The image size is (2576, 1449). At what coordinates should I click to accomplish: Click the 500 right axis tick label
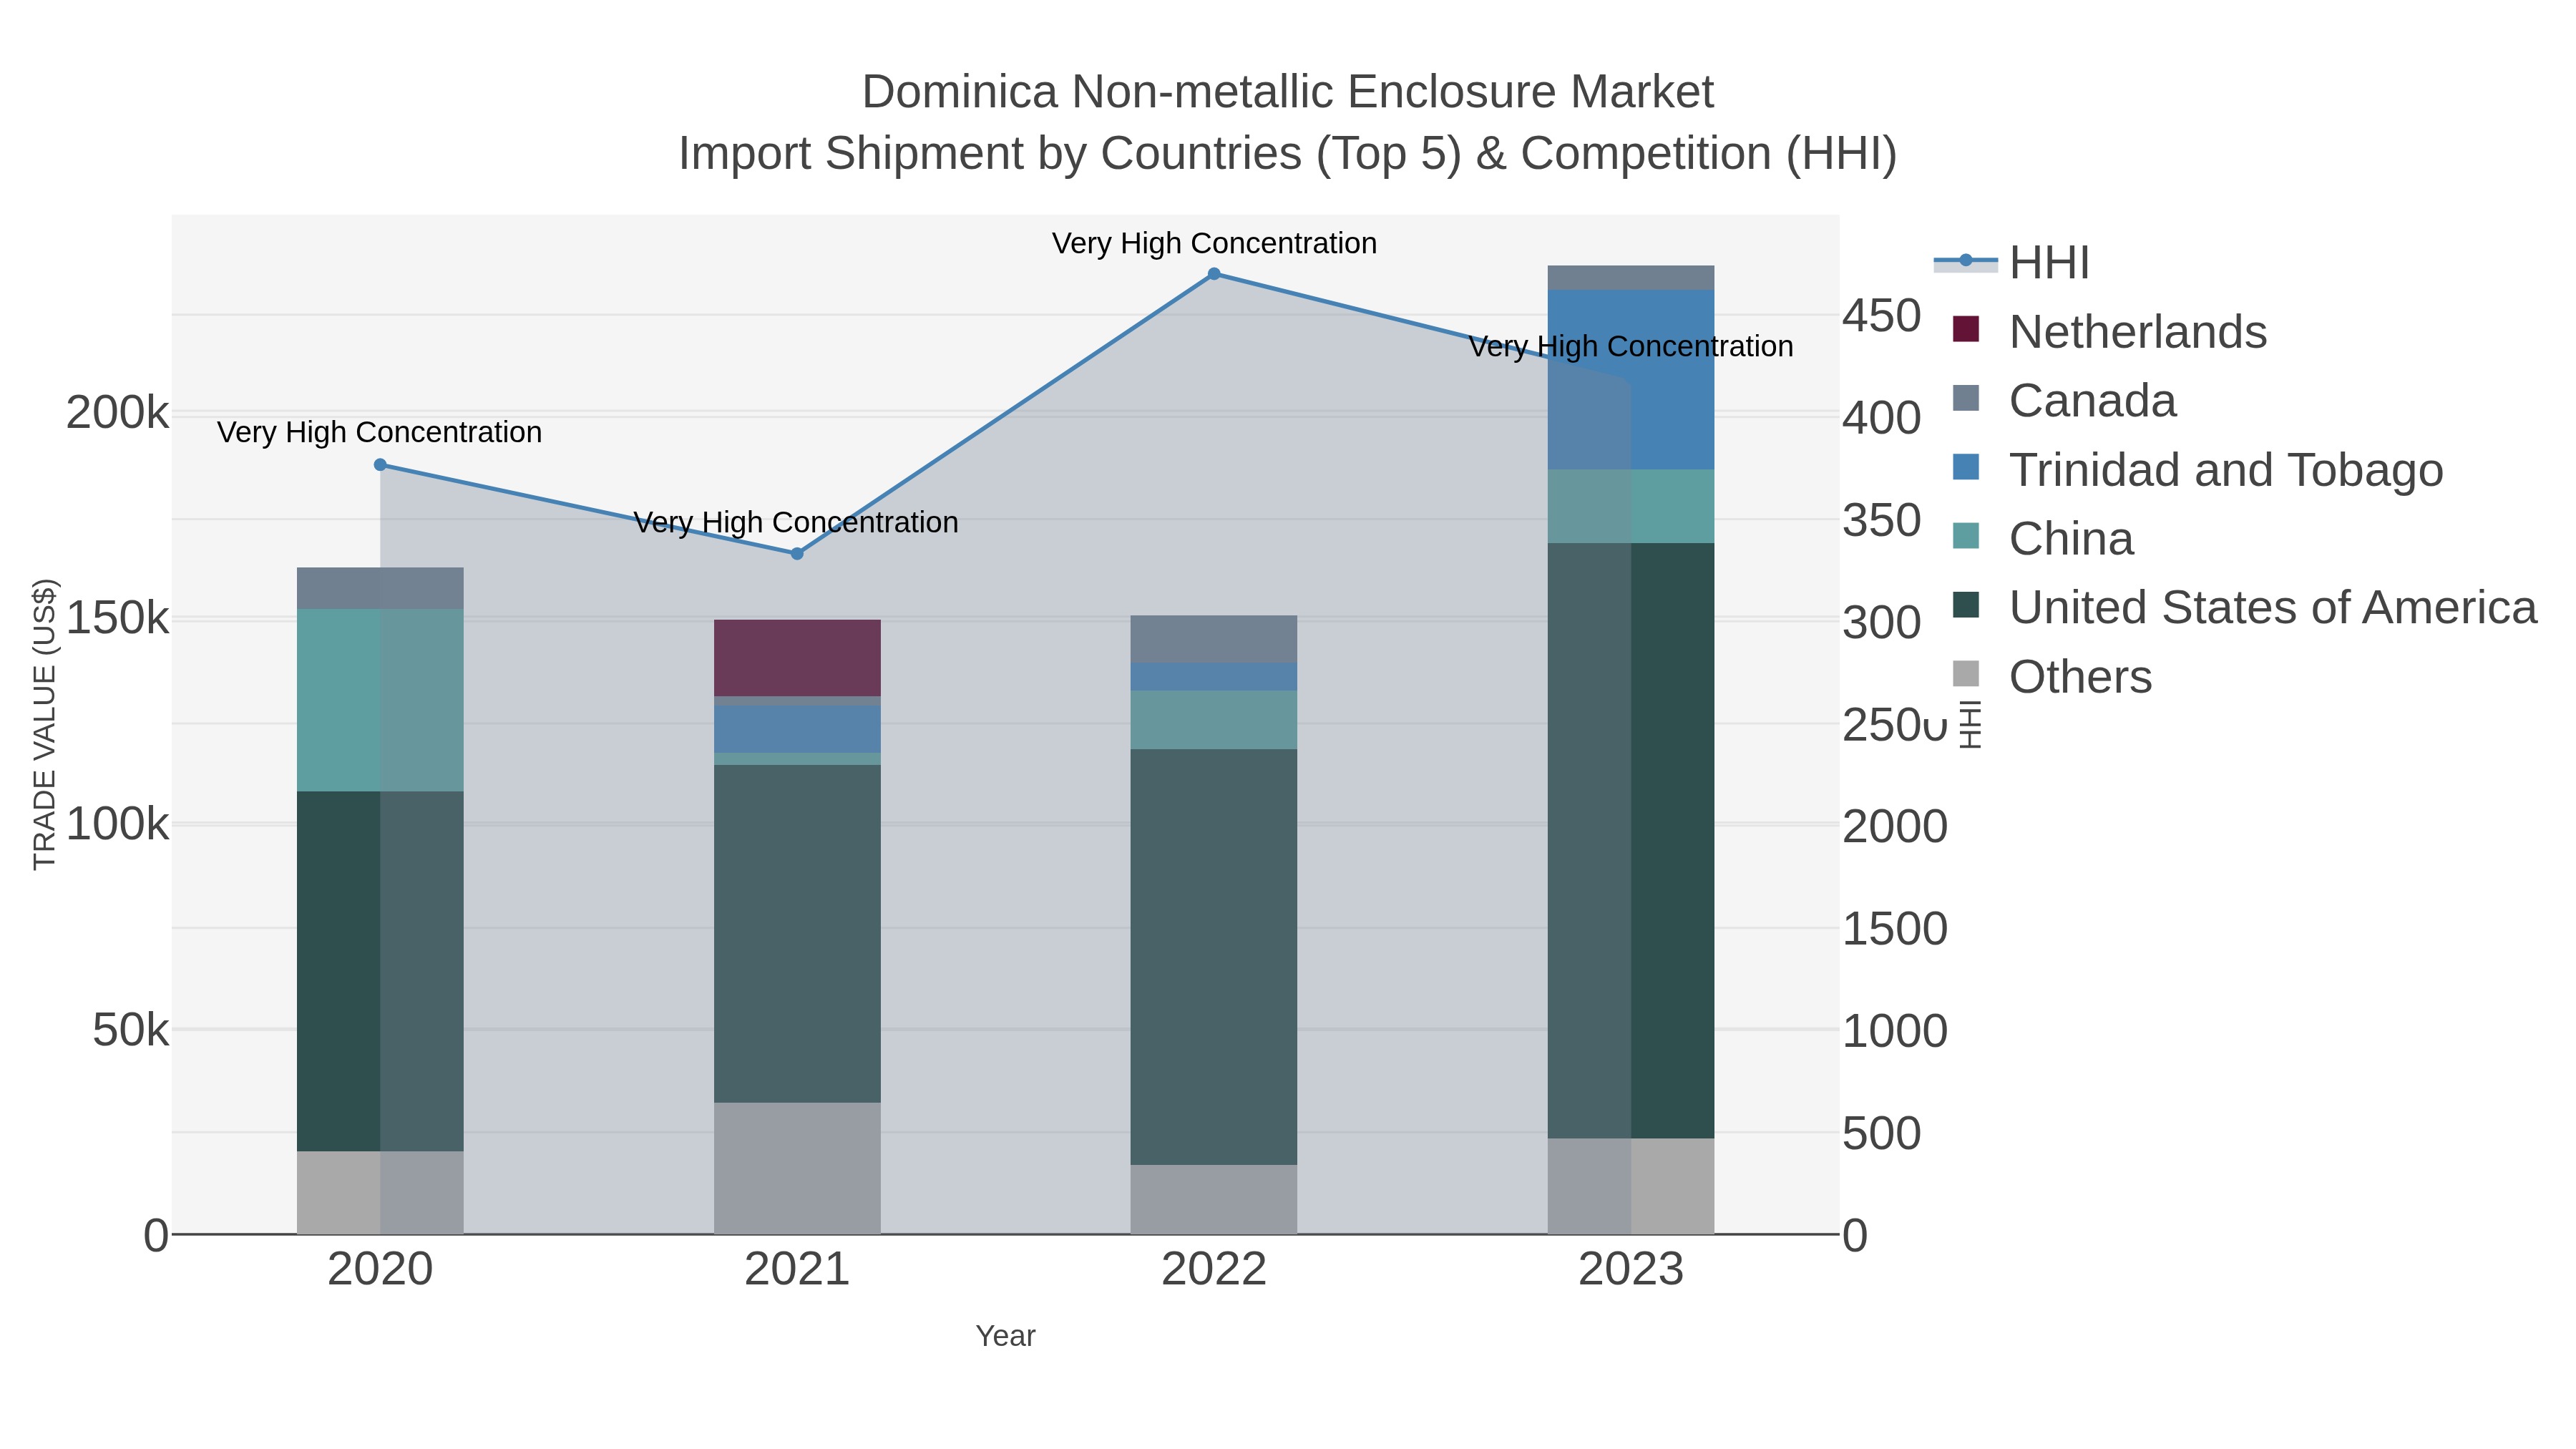point(1882,1134)
